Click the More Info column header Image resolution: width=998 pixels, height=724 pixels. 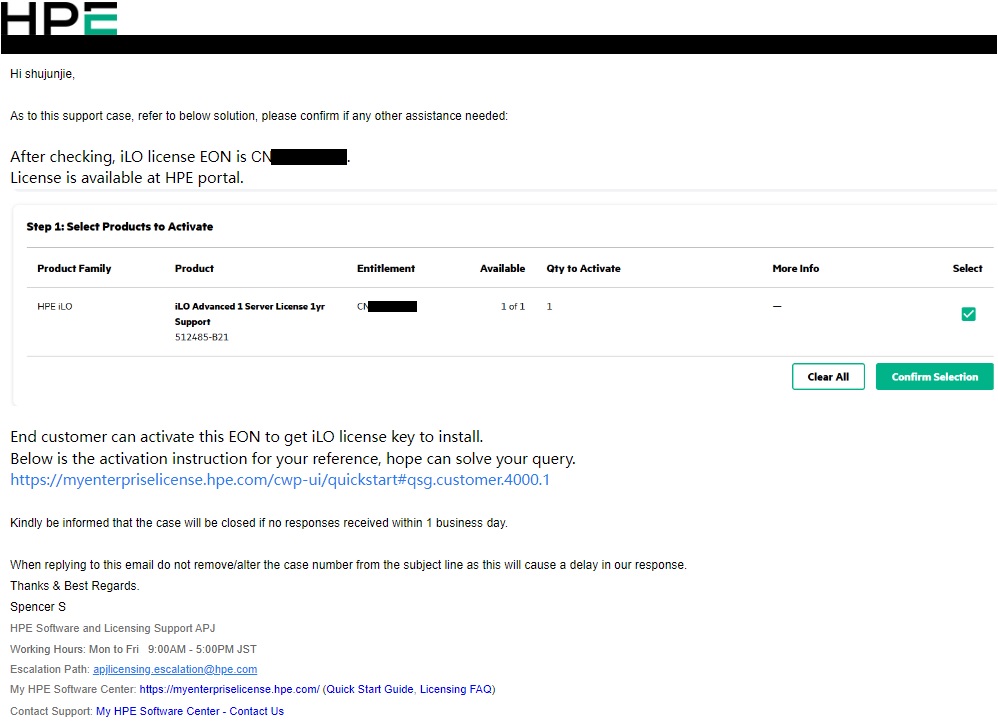pyautogui.click(x=795, y=269)
